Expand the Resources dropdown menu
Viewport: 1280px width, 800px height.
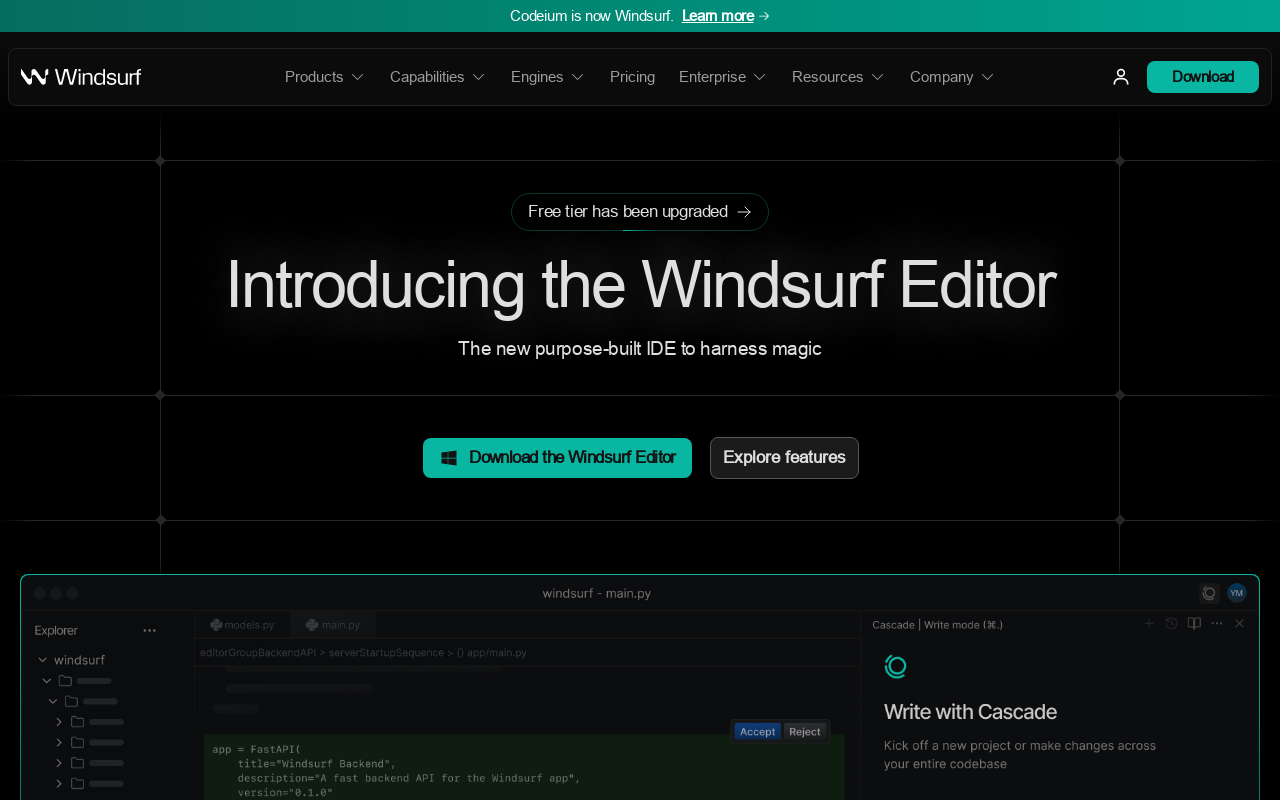(838, 77)
